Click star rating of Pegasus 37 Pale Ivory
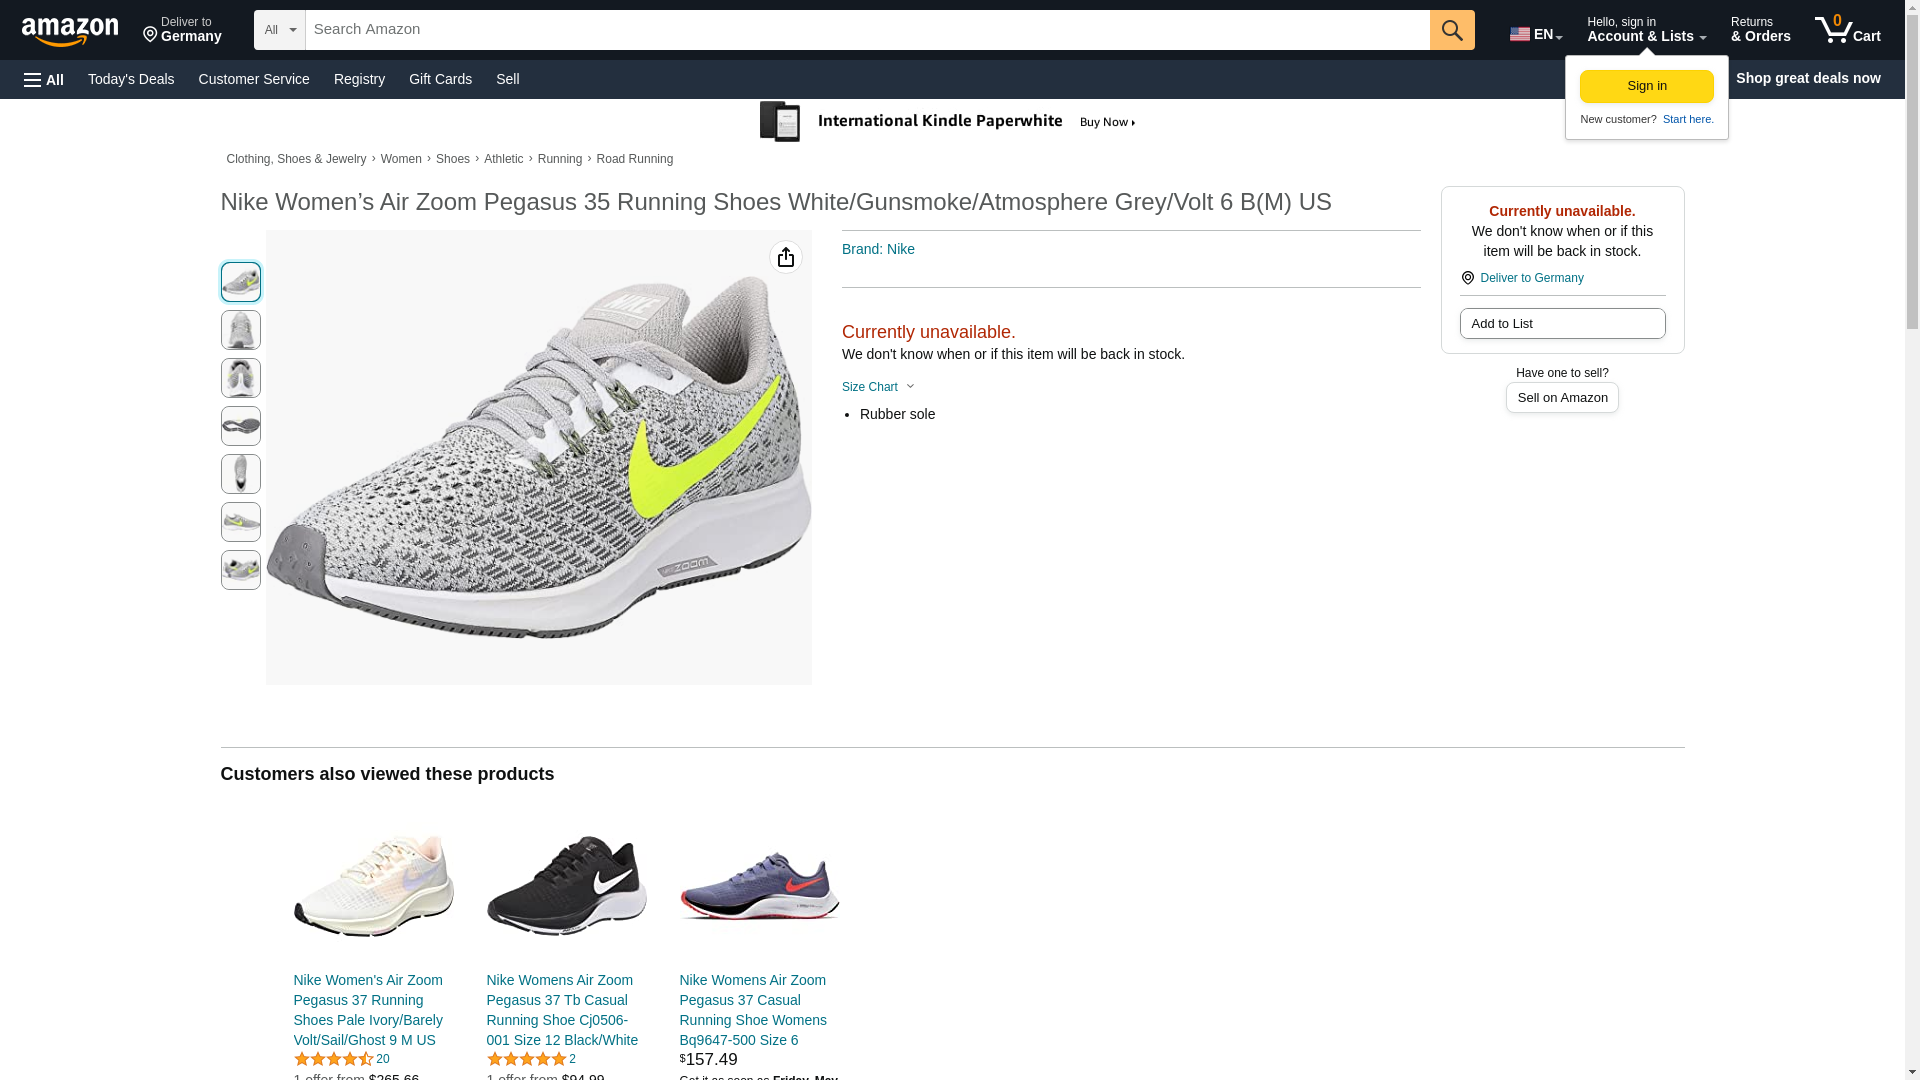Screen dimensions: 1920x1080 [333, 1059]
